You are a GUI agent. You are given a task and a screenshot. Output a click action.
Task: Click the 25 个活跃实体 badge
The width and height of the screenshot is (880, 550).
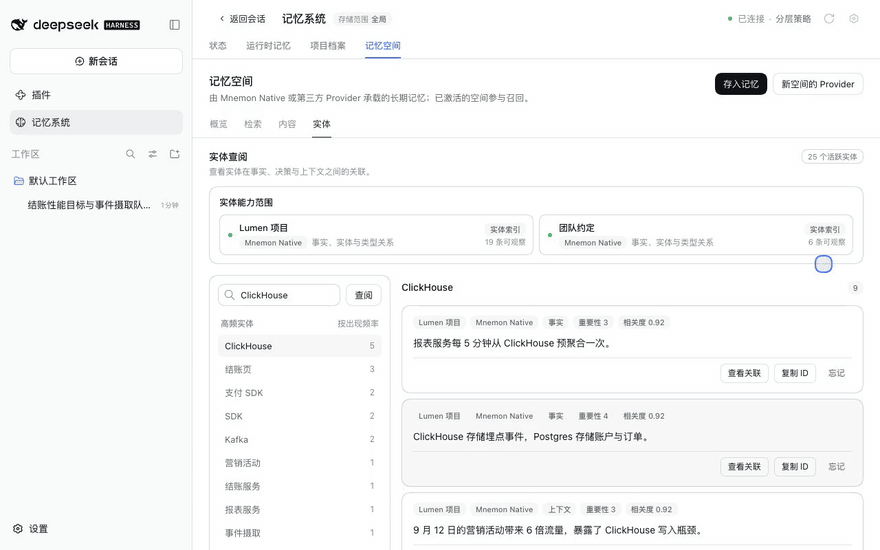[x=832, y=157]
